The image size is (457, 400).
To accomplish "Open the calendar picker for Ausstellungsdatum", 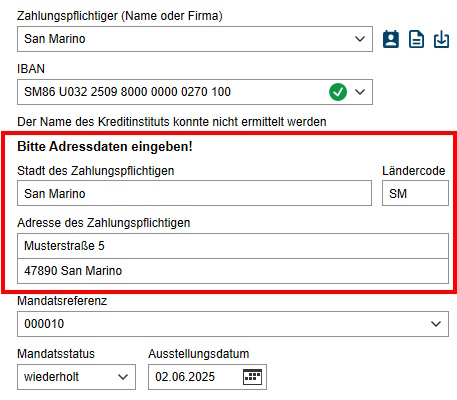I will coord(252,377).
